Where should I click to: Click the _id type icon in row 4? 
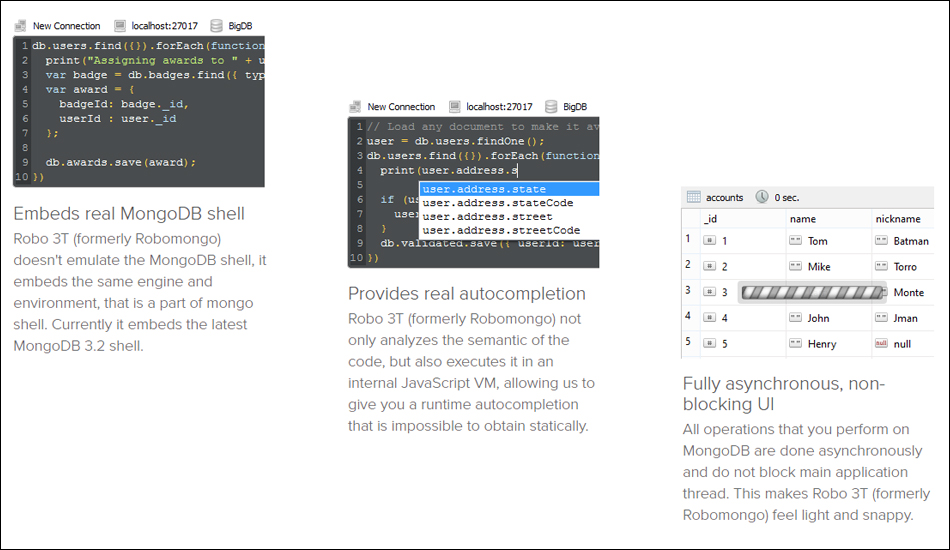(x=709, y=317)
